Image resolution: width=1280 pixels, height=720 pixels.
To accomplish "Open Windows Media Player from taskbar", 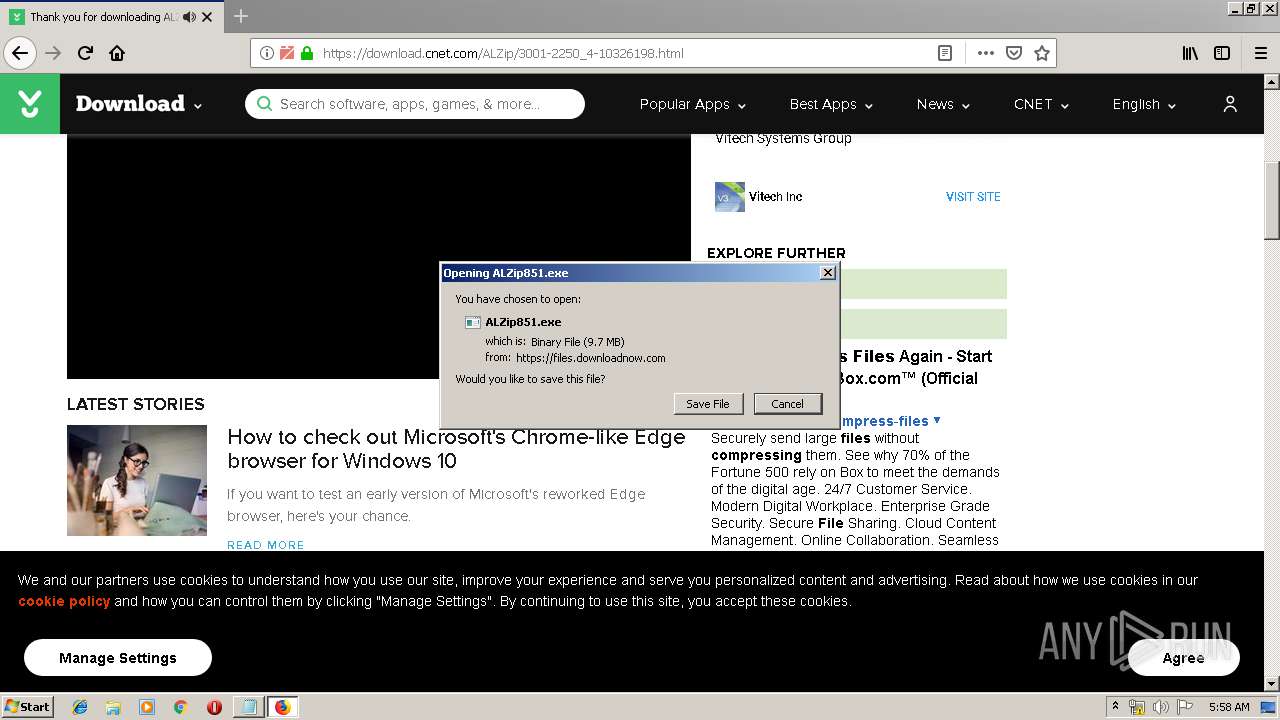I will (147, 707).
